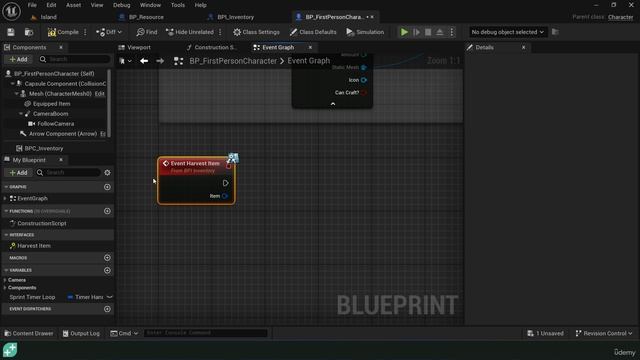Close the Event Graph tab
640x360 pixels.
tap(310, 47)
